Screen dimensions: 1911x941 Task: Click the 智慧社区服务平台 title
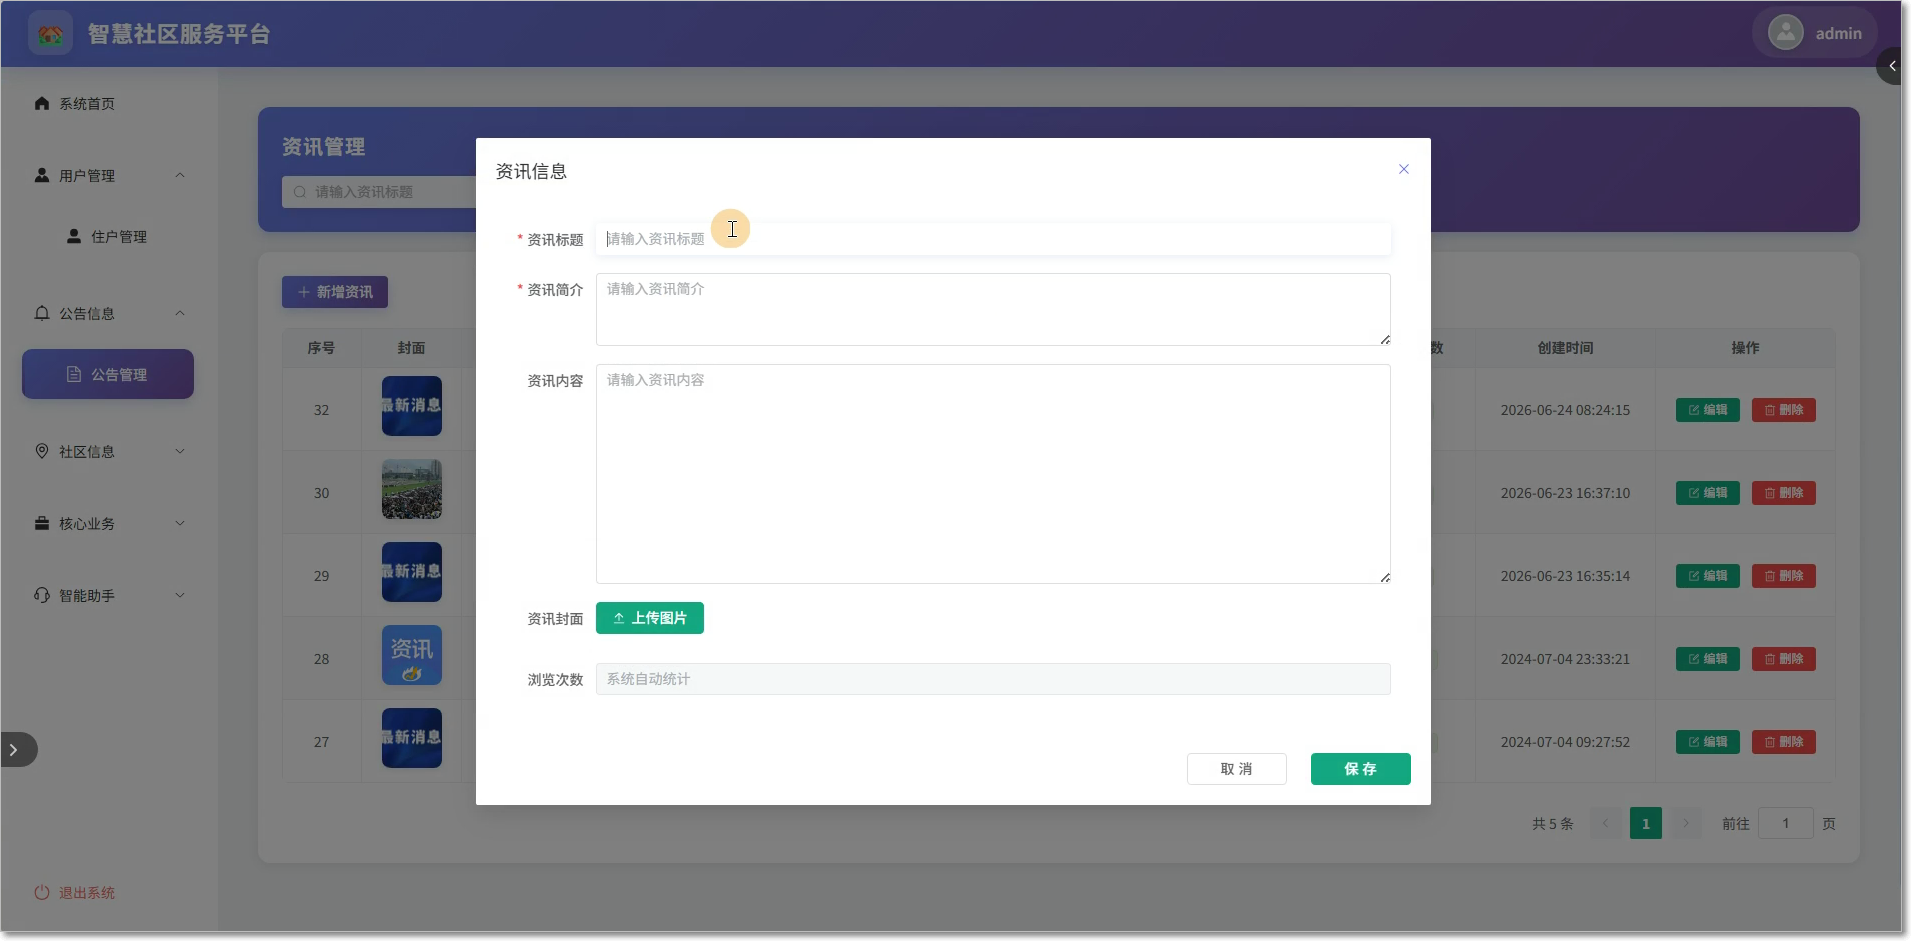click(x=179, y=34)
